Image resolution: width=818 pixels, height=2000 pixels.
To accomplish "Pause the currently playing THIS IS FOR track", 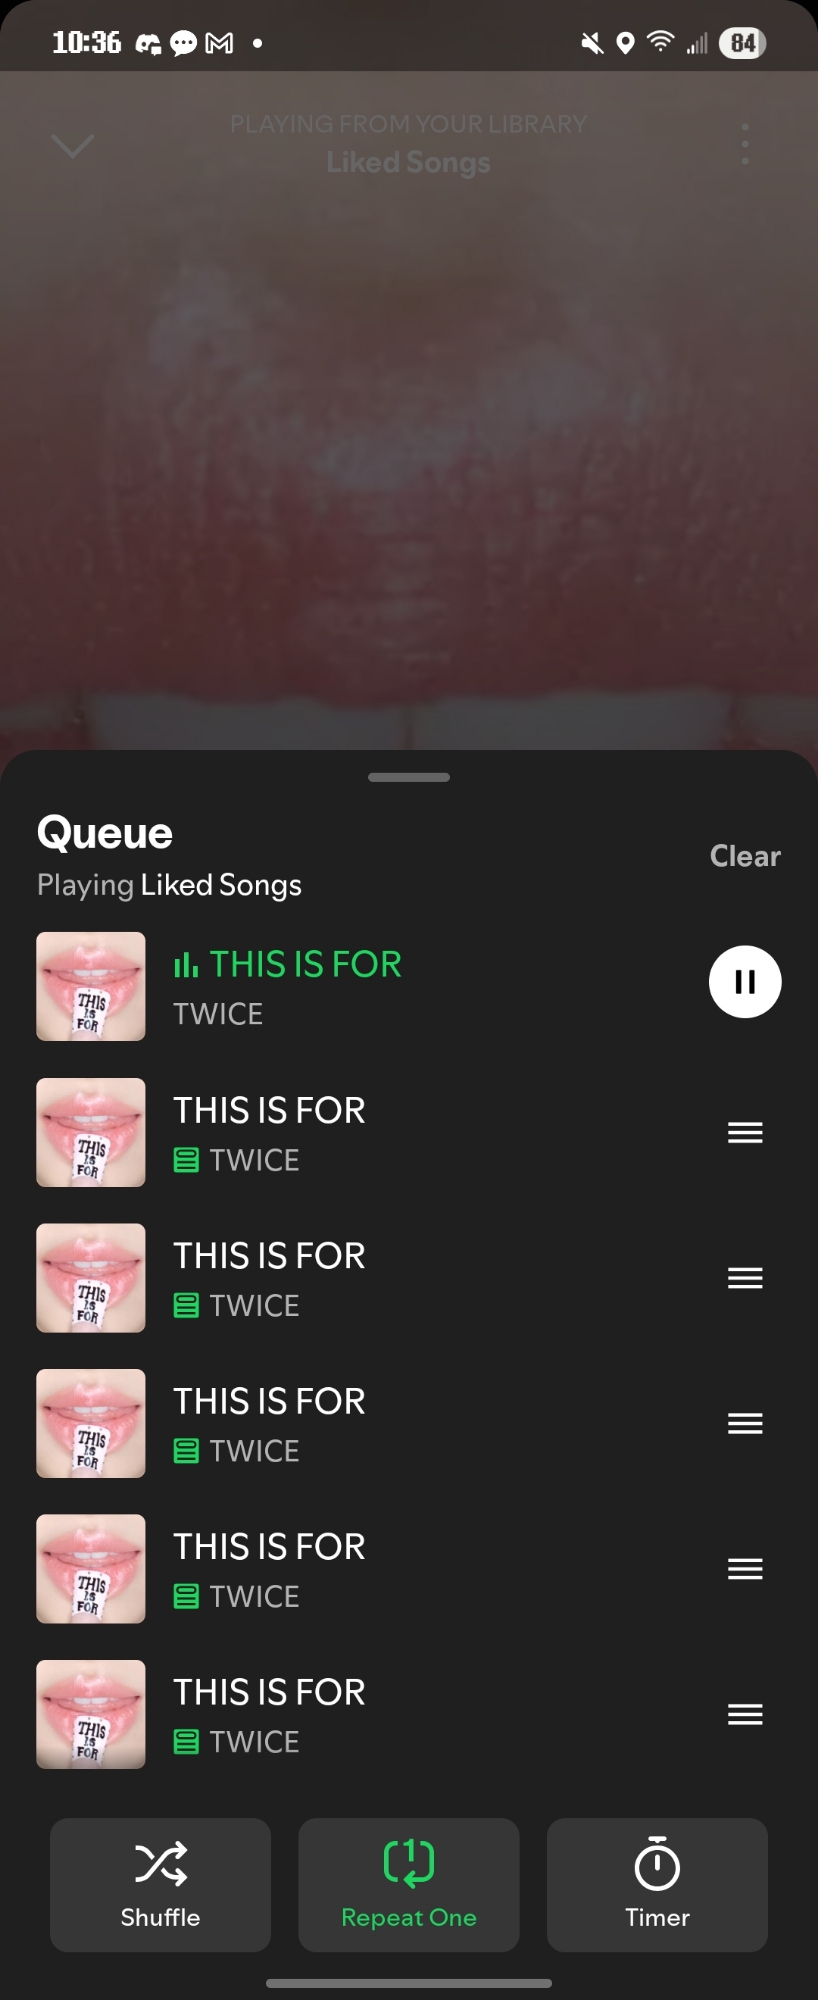I will point(745,982).
